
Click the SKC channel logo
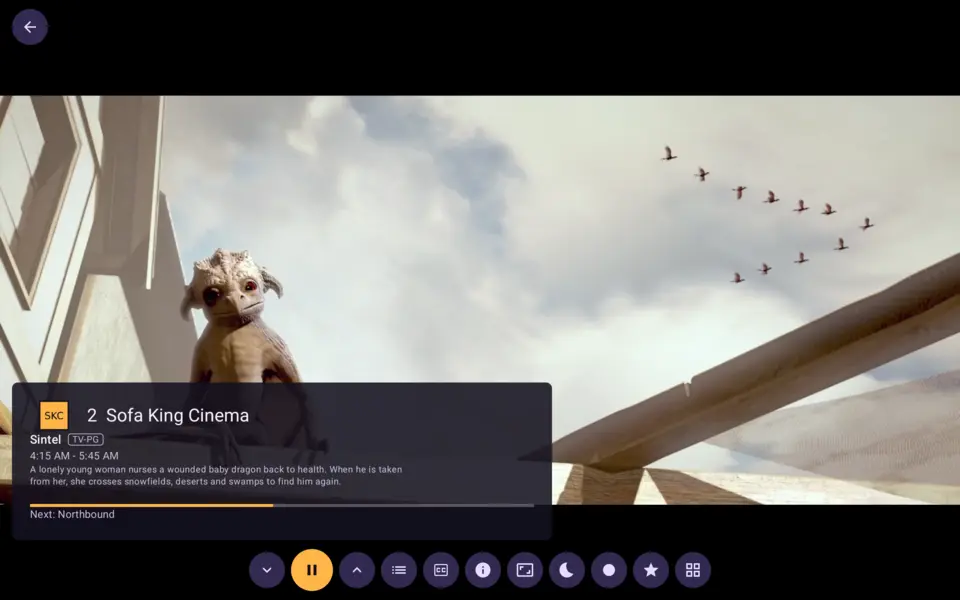coord(54,415)
